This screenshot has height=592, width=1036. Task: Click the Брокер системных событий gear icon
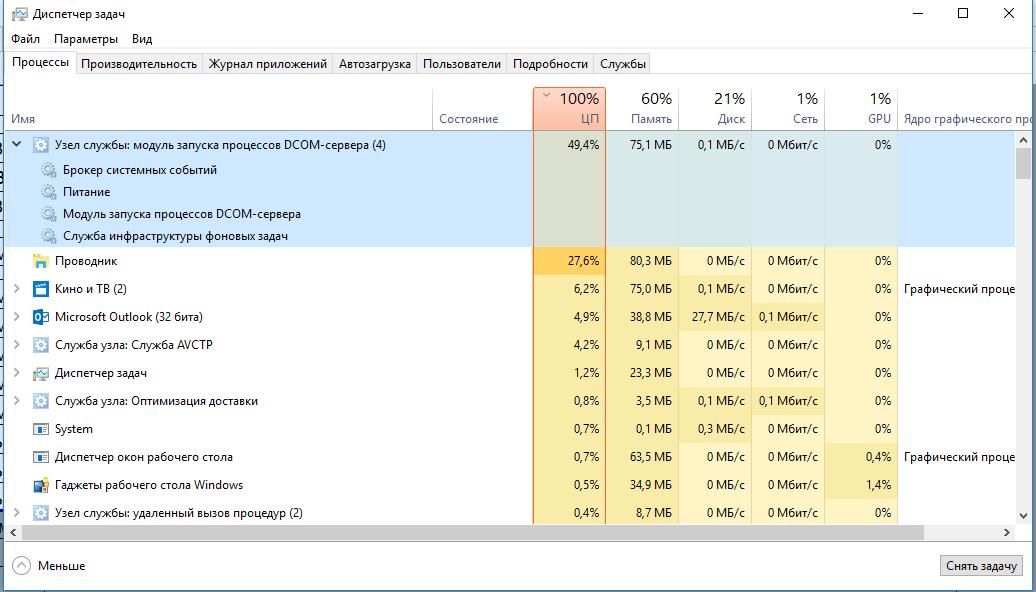pyautogui.click(x=49, y=170)
